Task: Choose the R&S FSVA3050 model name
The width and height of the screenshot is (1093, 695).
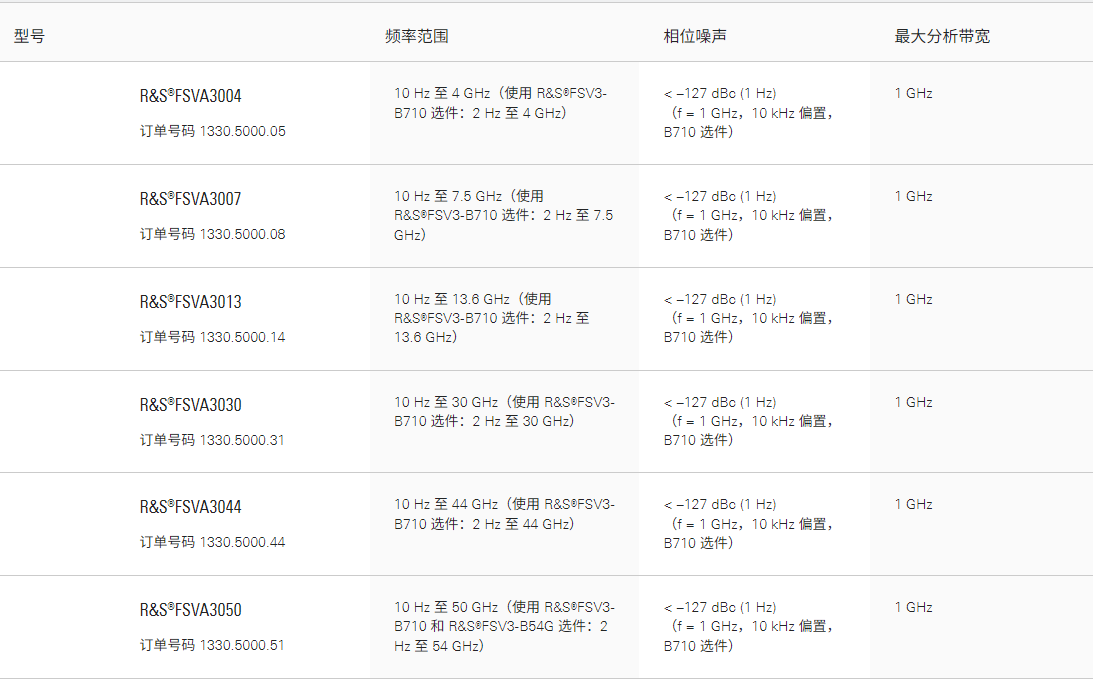Action: pos(190,610)
